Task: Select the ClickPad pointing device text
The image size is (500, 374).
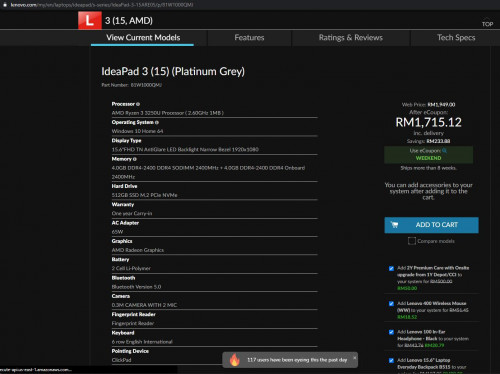Action: tap(121, 360)
